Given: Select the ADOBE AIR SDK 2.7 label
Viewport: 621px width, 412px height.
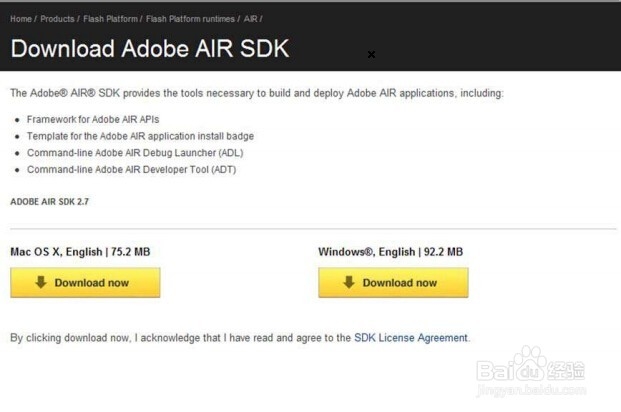Looking at the screenshot, I should (50, 202).
